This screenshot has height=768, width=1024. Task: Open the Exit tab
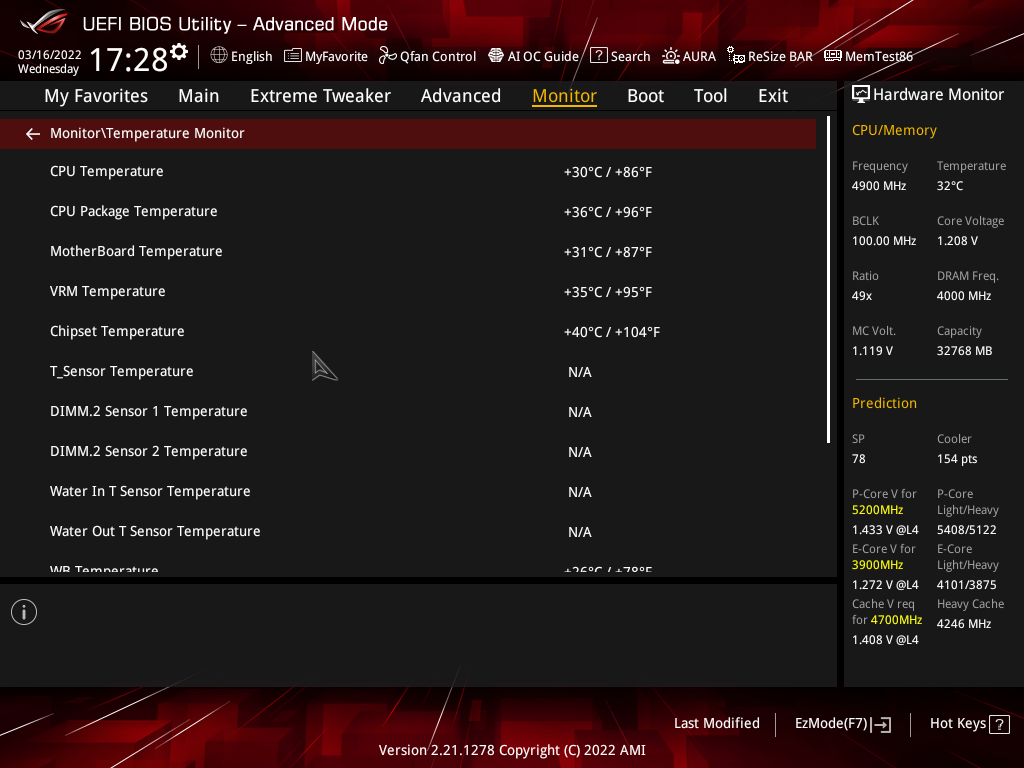pos(773,96)
